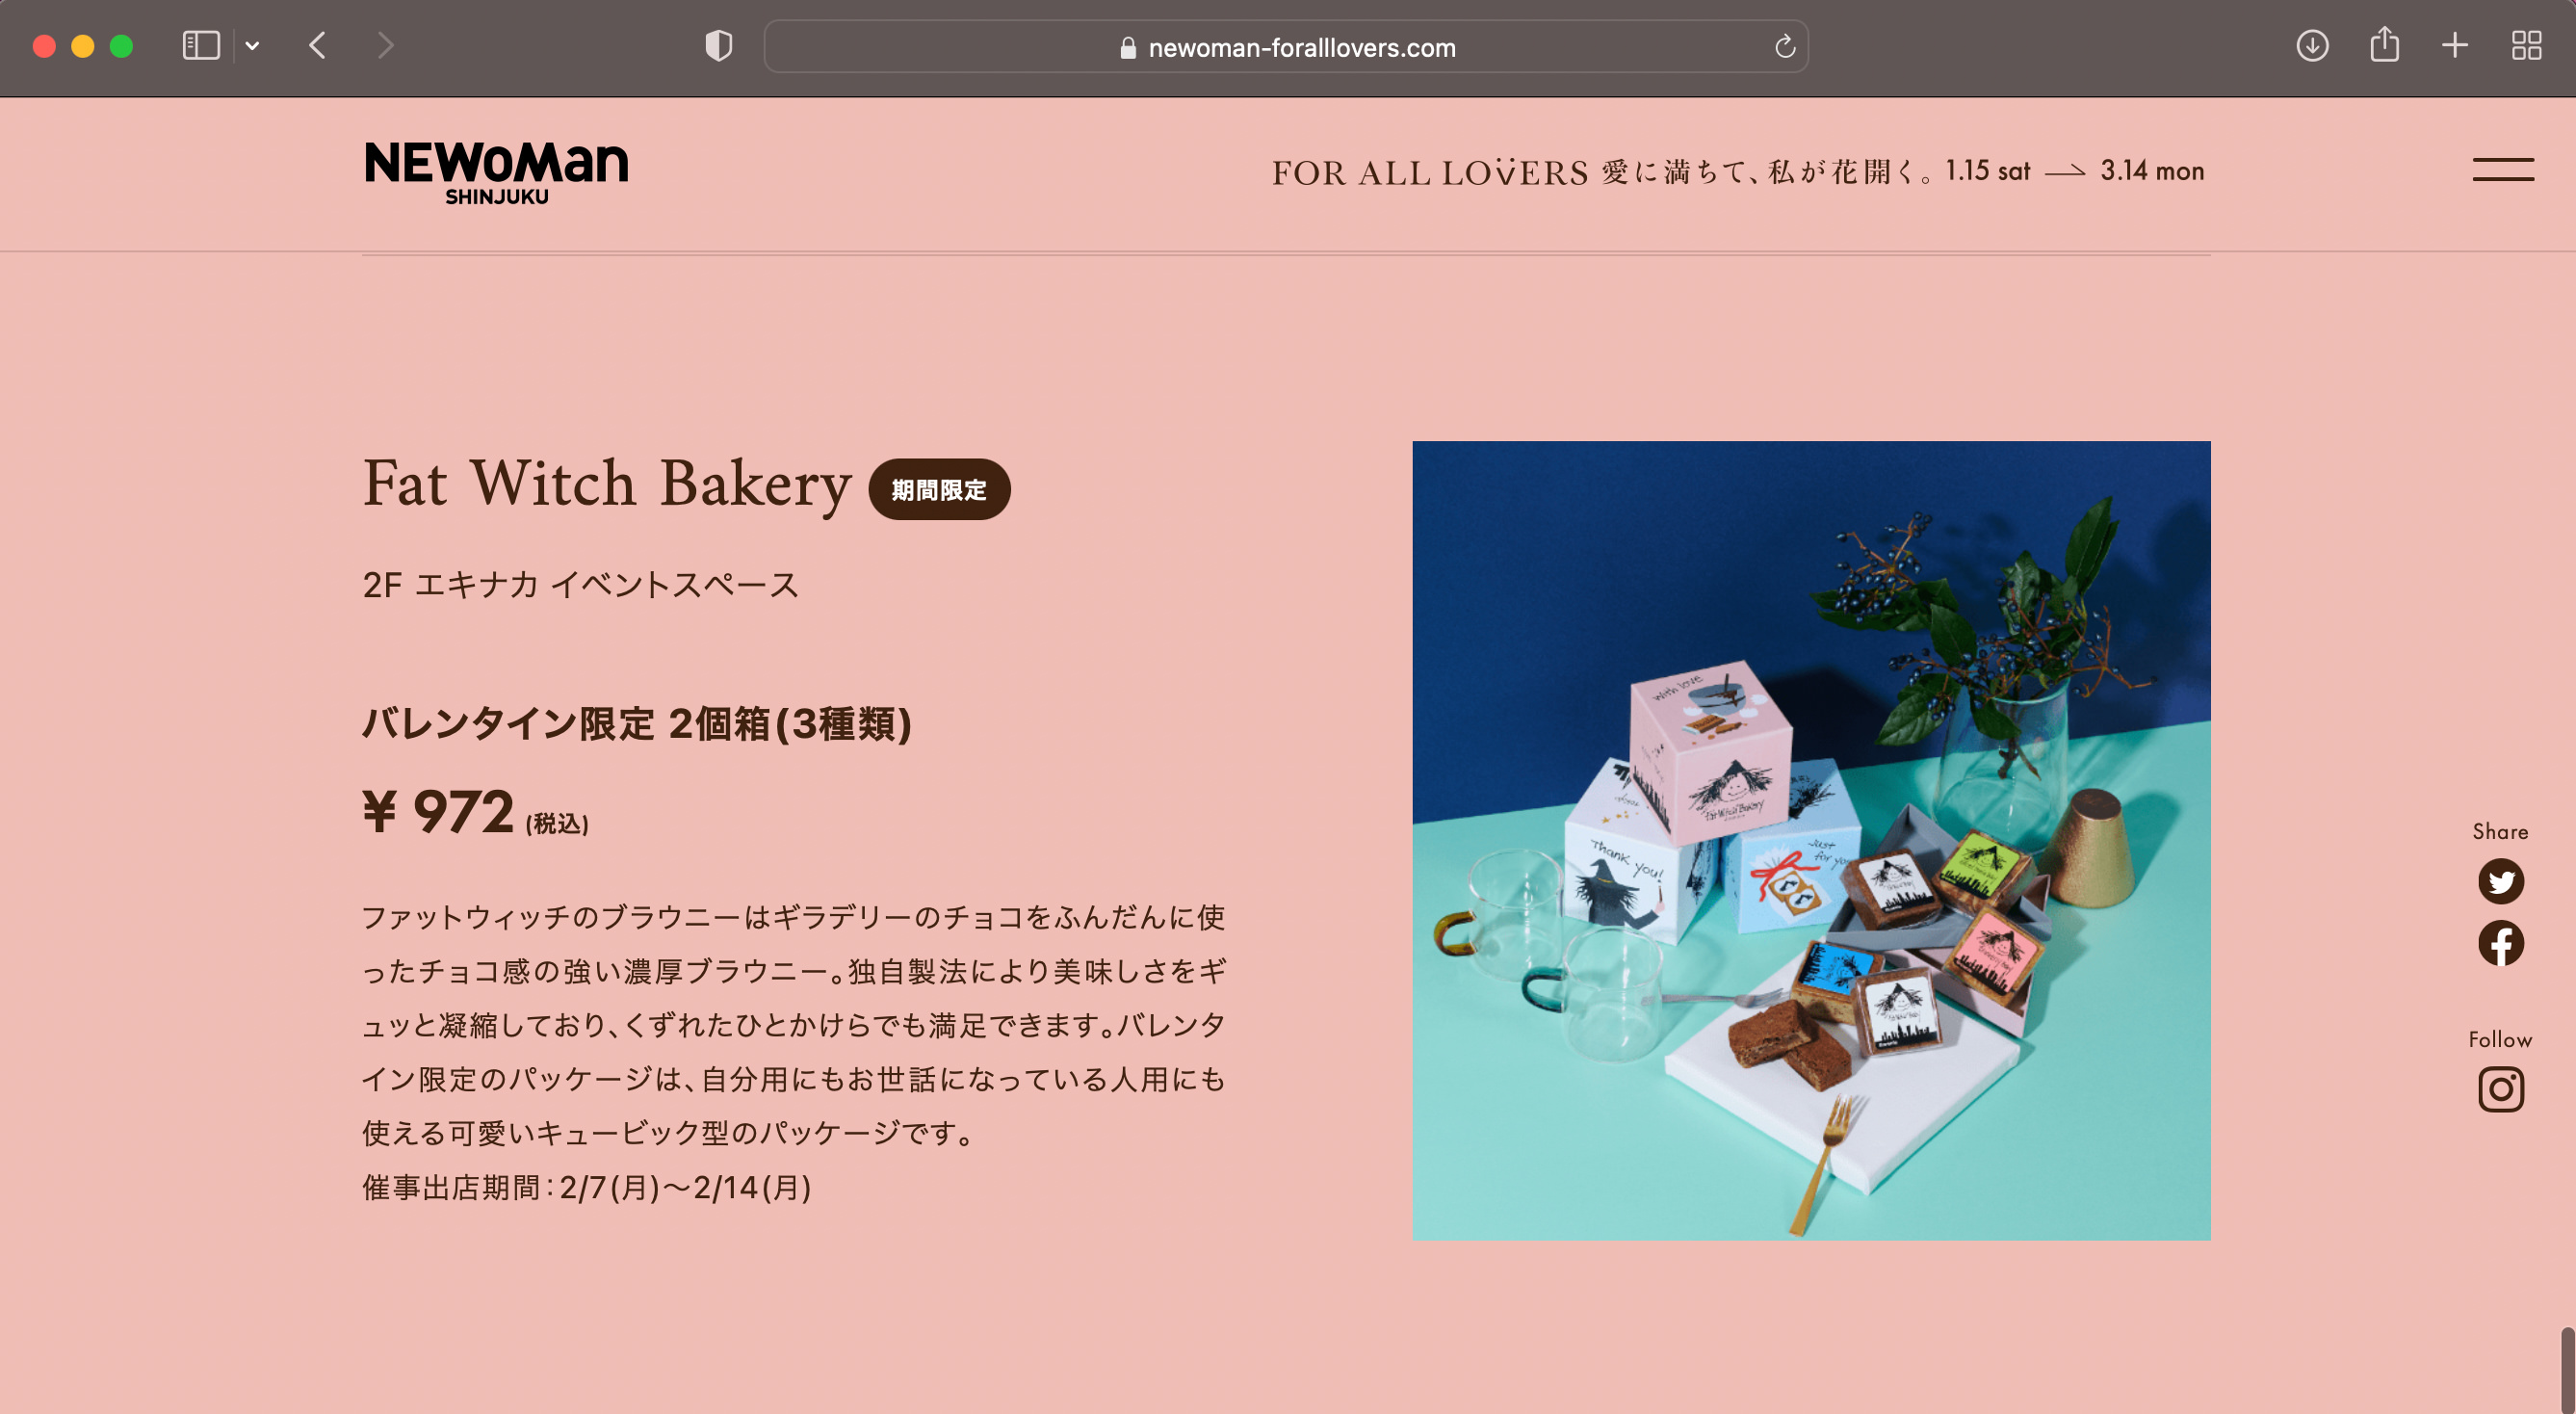Go forward to the next page
Image resolution: width=2576 pixels, height=1414 pixels.
pyautogui.click(x=386, y=46)
